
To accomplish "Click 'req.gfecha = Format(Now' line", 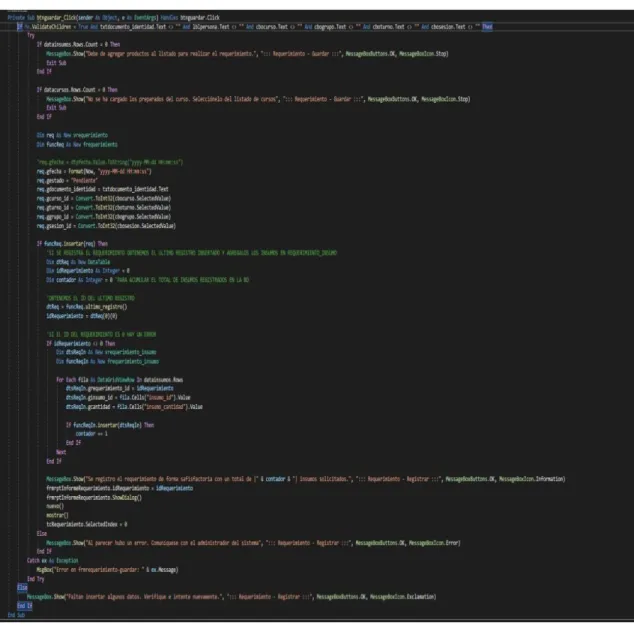I will click(94, 171).
